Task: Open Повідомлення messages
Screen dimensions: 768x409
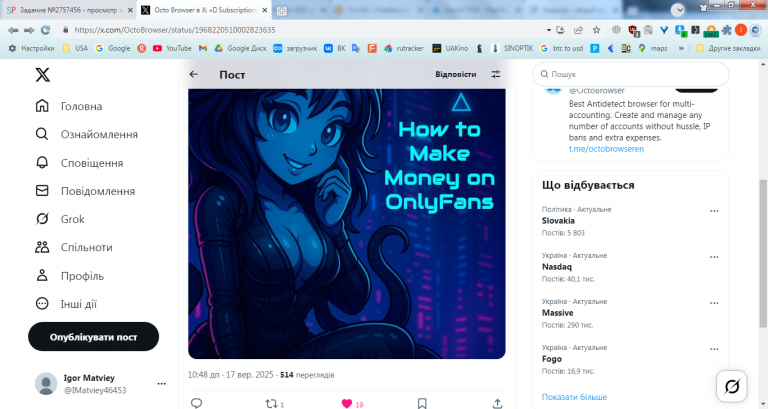Action: (x=85, y=191)
